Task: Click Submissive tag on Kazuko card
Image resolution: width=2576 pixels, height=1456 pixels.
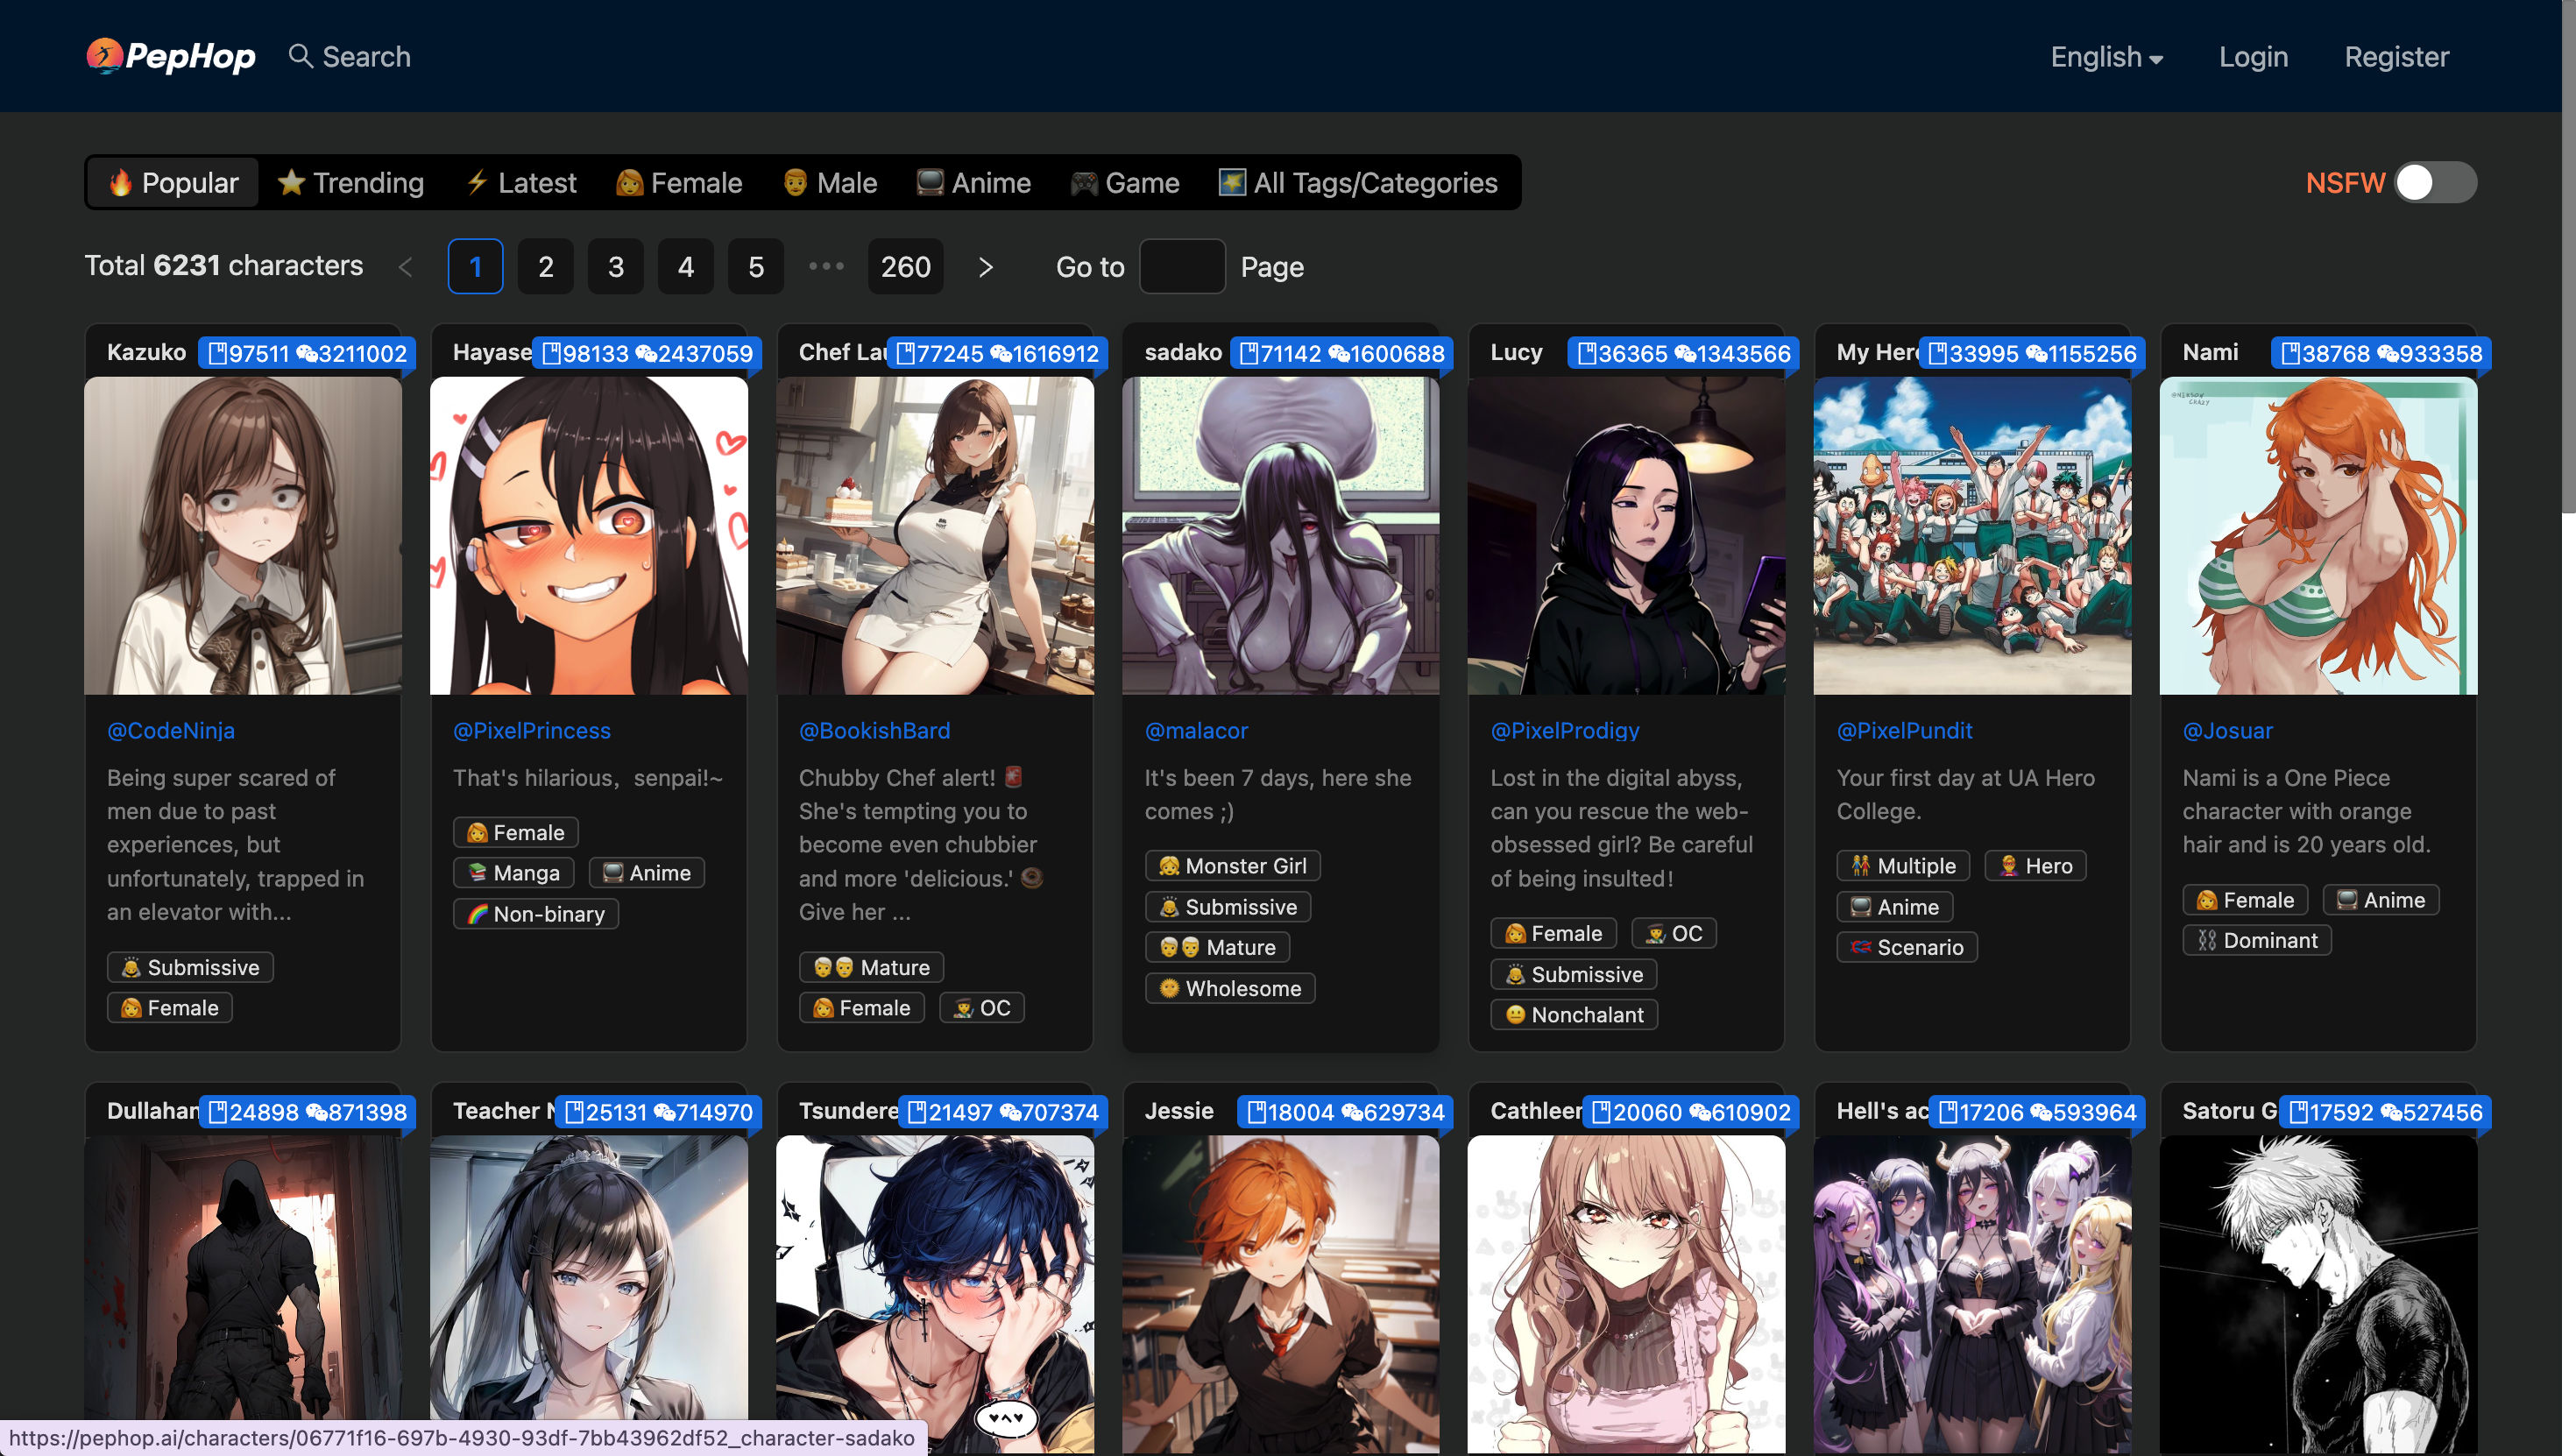Action: [190, 968]
